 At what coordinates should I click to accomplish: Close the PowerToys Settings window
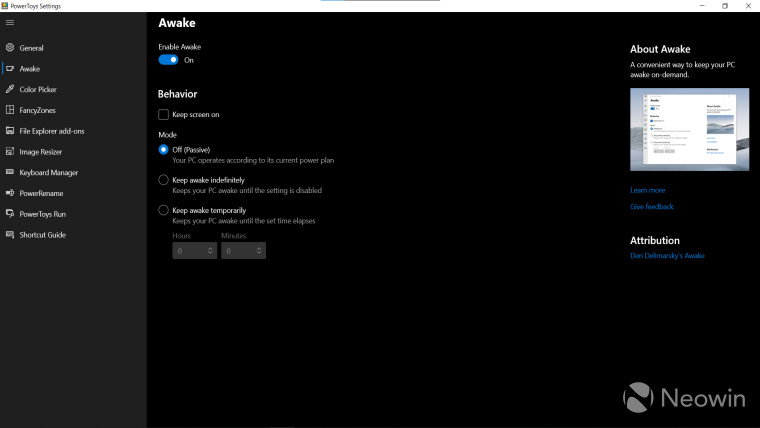[x=748, y=6]
